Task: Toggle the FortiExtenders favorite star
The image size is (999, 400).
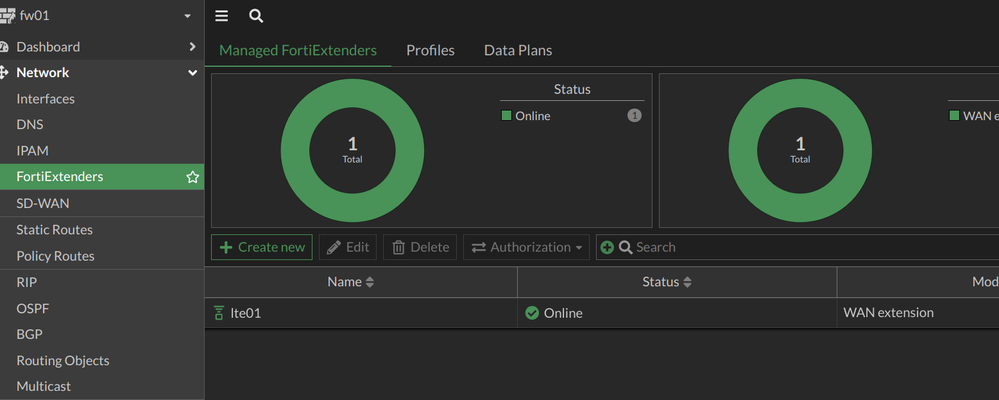Action: point(193,177)
